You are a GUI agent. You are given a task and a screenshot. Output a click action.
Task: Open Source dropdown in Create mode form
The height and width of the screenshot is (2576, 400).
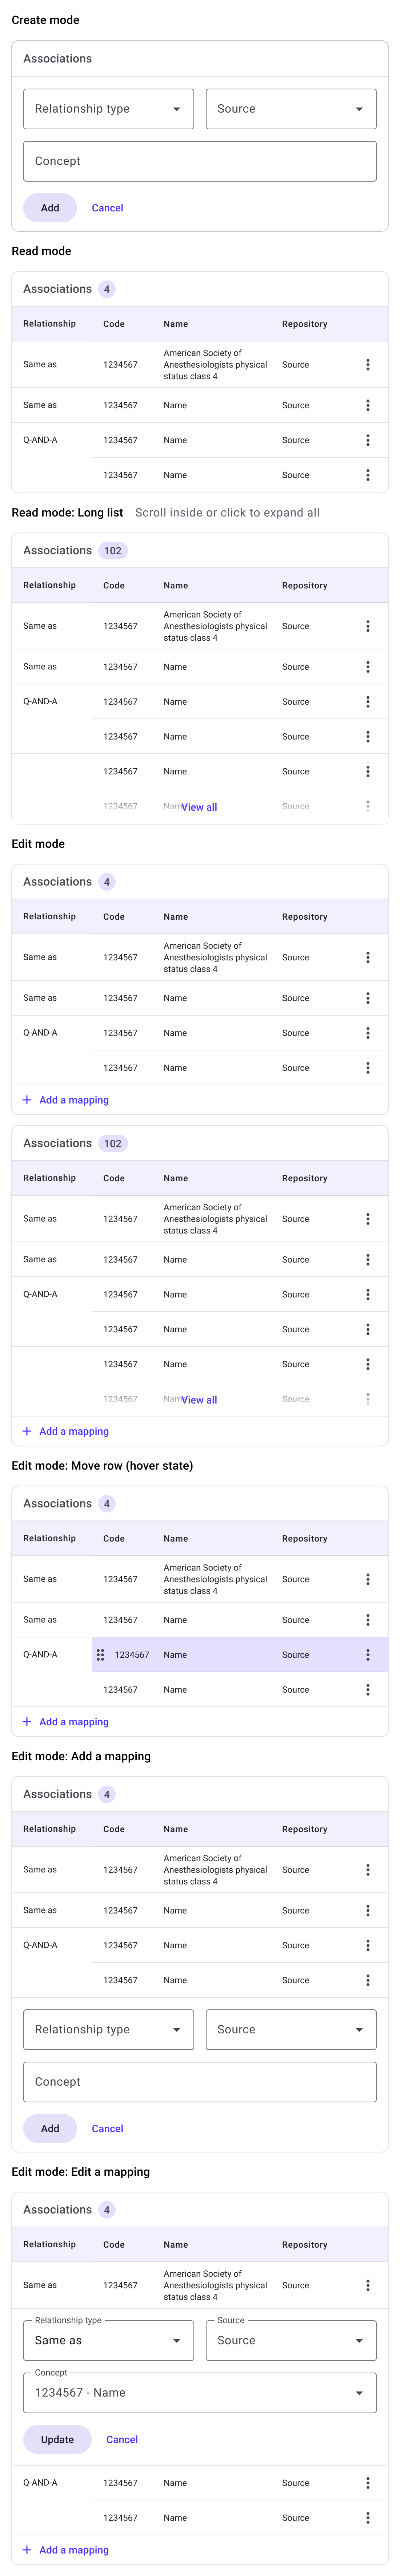coord(290,109)
